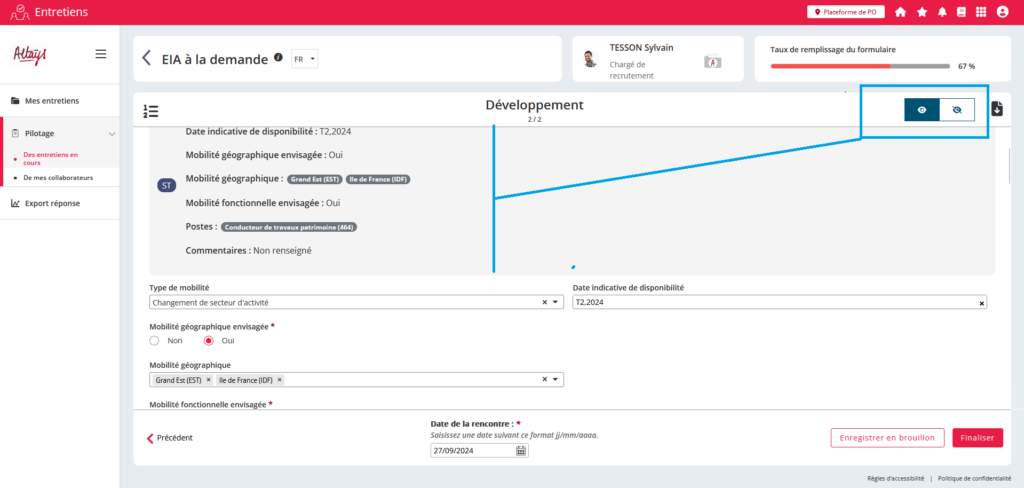The width and height of the screenshot is (1024, 488).
Task: Open the user profile icon
Action: coord(1003,12)
